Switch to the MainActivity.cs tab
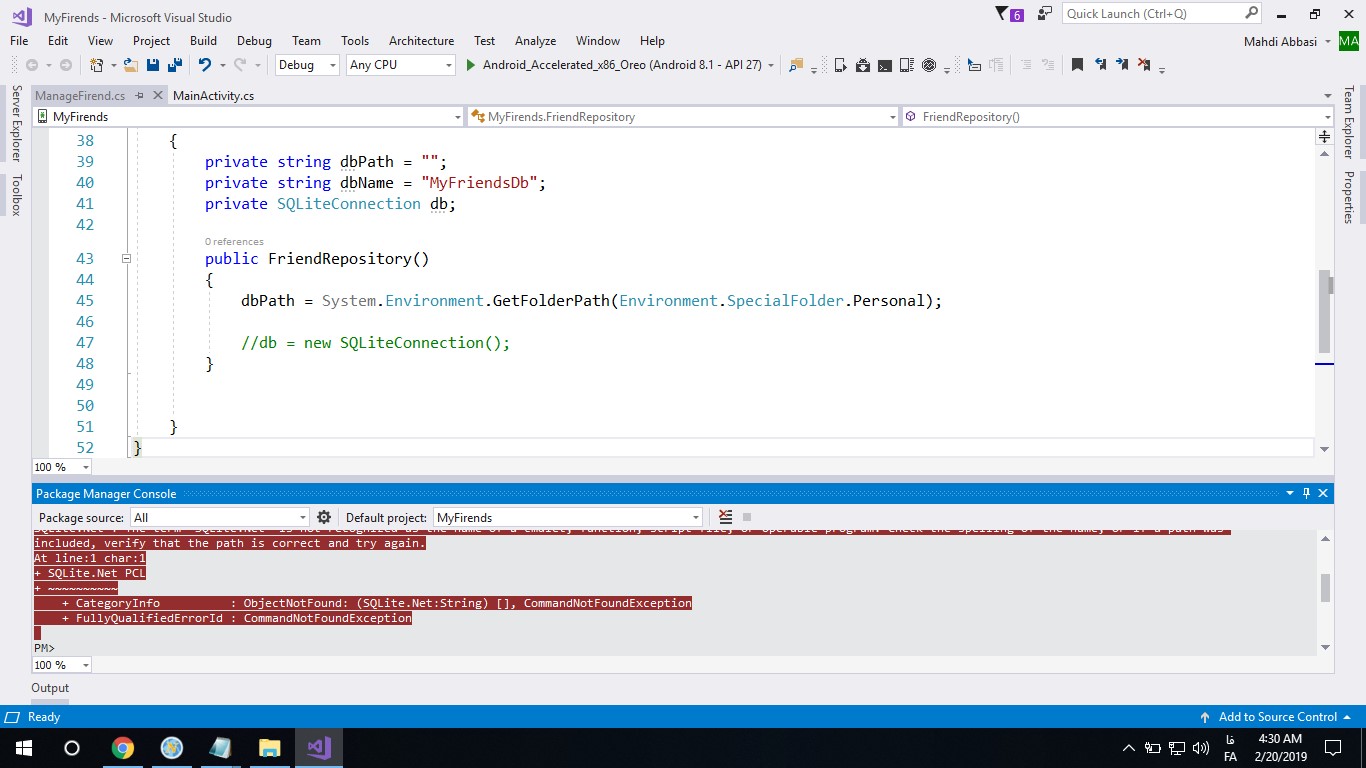The image size is (1366, 768). pyautogui.click(x=213, y=96)
